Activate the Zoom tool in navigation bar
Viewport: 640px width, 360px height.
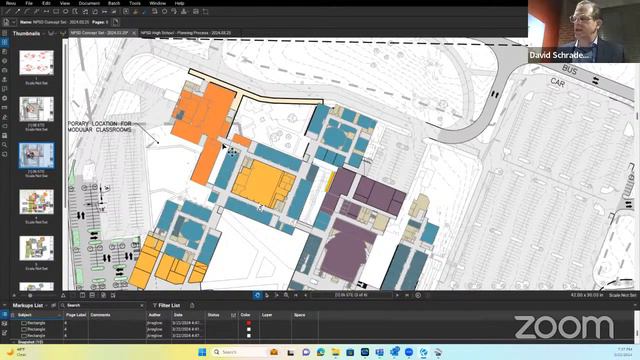pyautogui.click(x=286, y=295)
